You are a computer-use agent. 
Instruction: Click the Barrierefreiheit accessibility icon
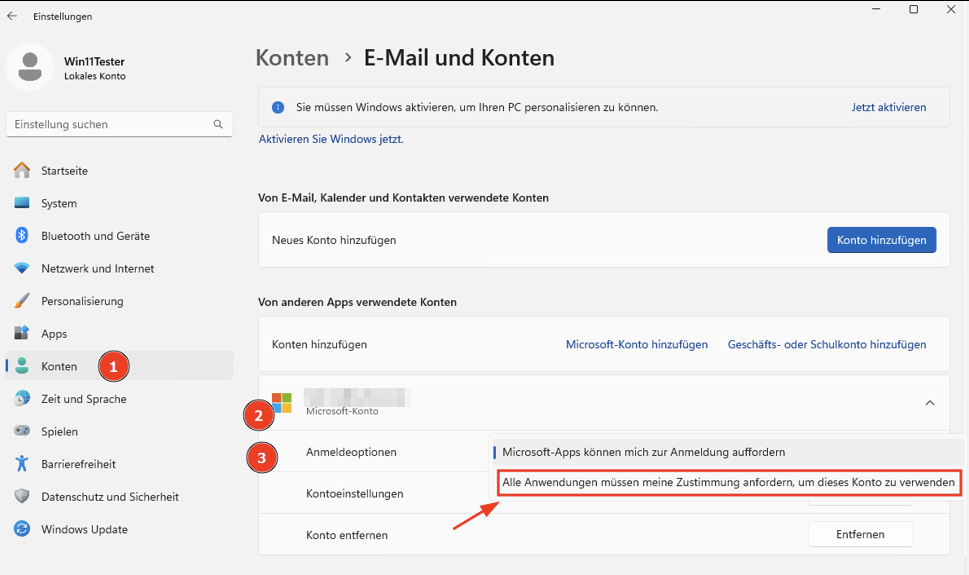tap(22, 464)
